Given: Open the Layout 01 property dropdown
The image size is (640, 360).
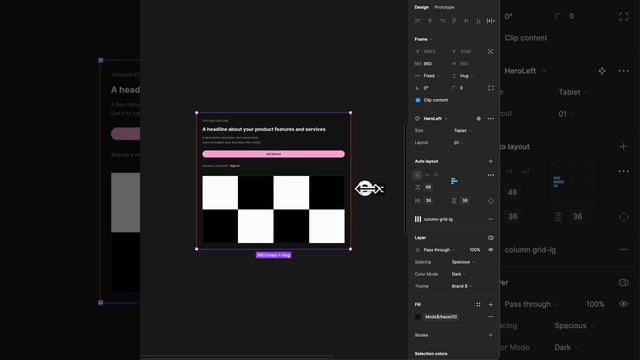Looking at the screenshot, I should click(x=458, y=143).
